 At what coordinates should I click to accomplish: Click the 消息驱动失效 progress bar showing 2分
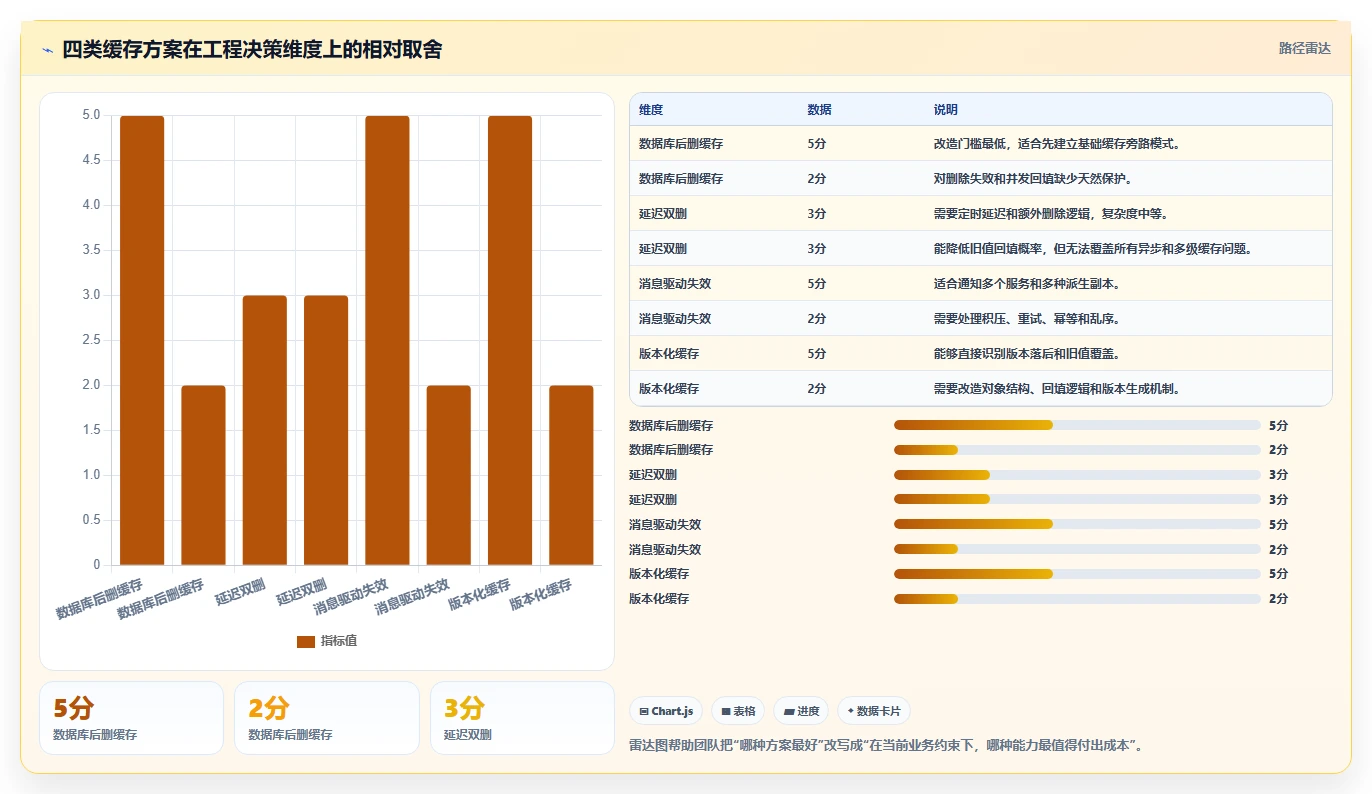[1077, 549]
